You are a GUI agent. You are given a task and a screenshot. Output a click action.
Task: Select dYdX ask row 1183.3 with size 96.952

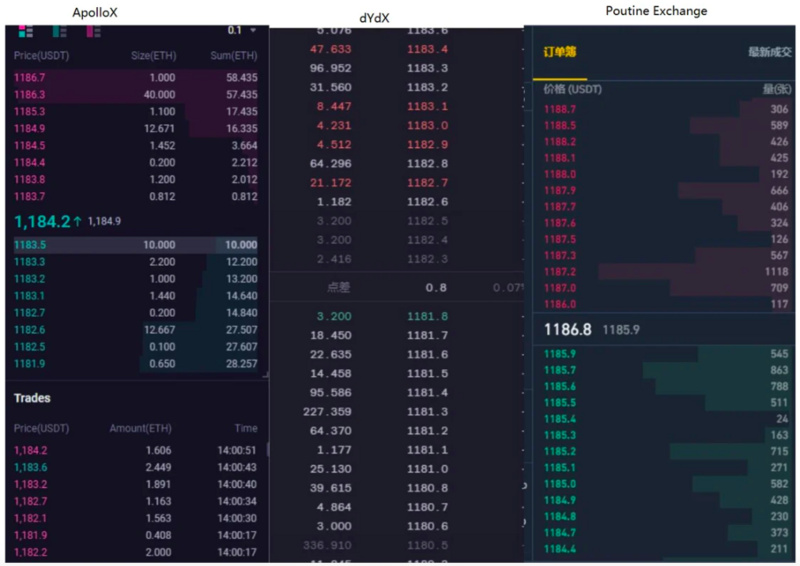click(x=379, y=68)
